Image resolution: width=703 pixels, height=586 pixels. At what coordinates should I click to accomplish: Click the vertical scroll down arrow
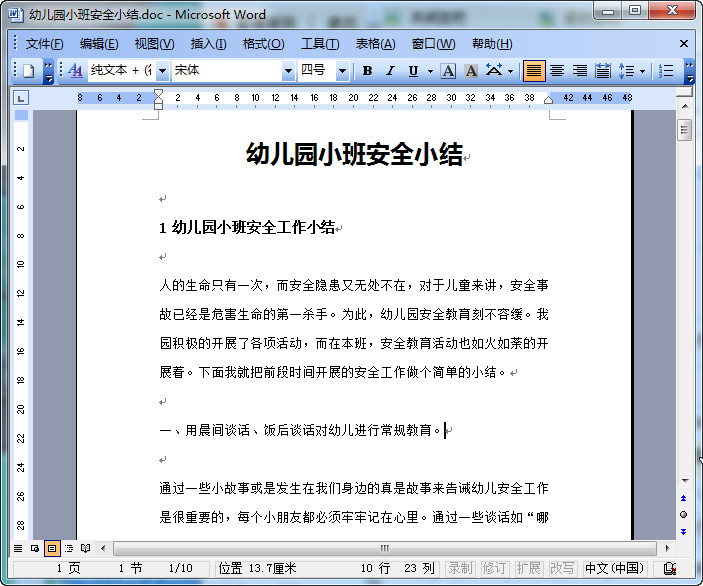tap(685, 481)
